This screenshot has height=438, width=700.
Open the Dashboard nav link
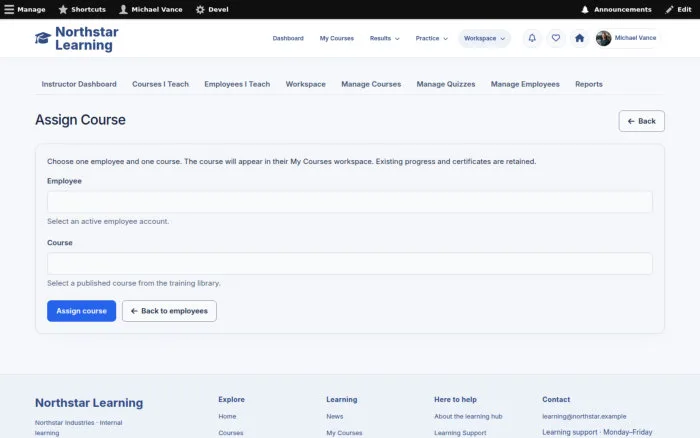tap(288, 38)
